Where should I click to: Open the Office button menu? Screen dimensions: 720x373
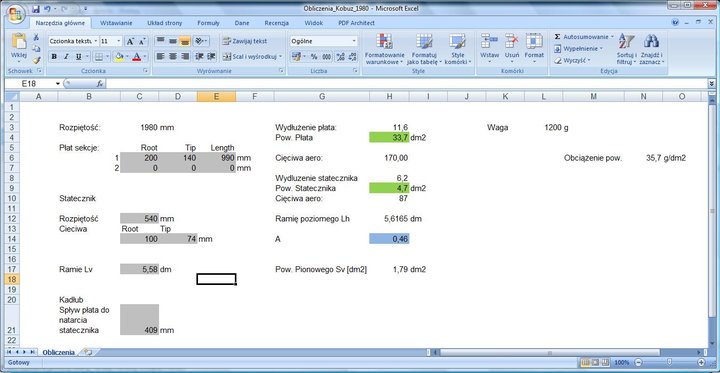pos(16,13)
